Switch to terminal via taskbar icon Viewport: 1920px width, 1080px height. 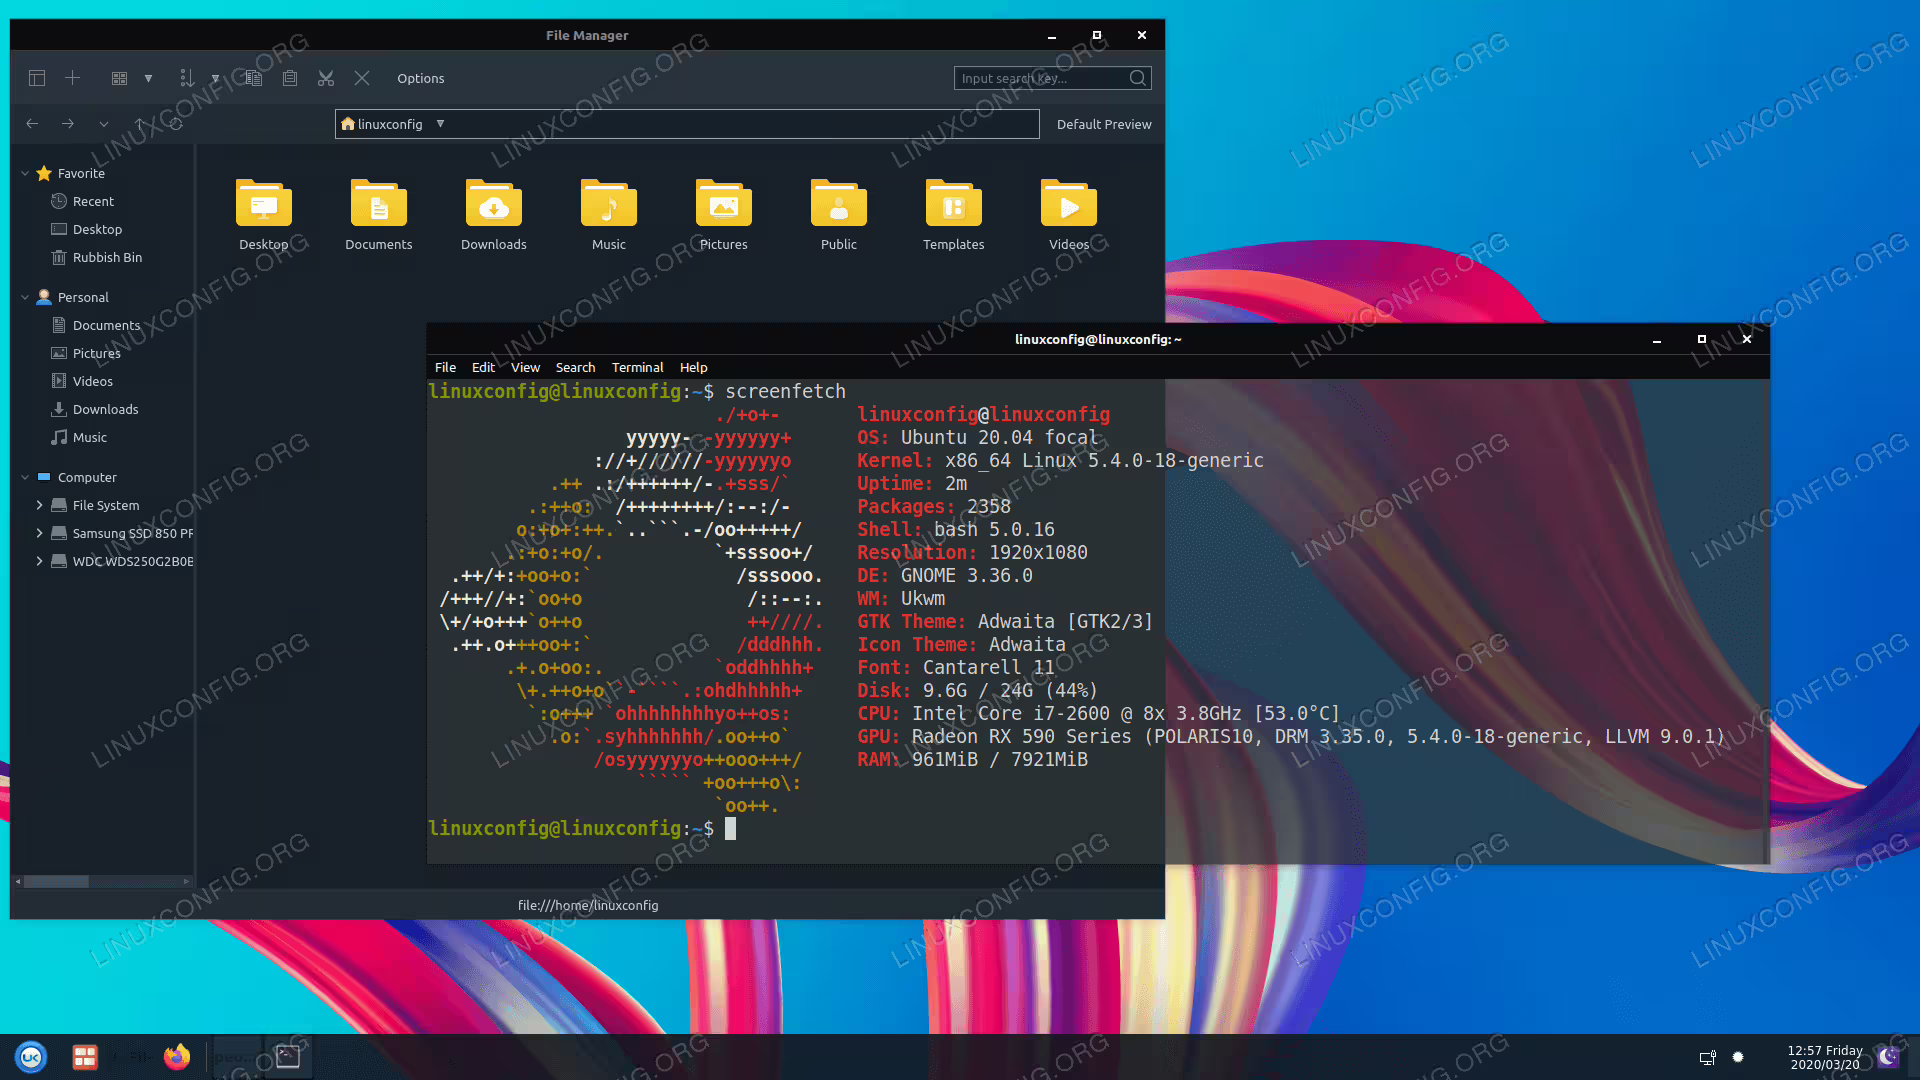point(288,1057)
